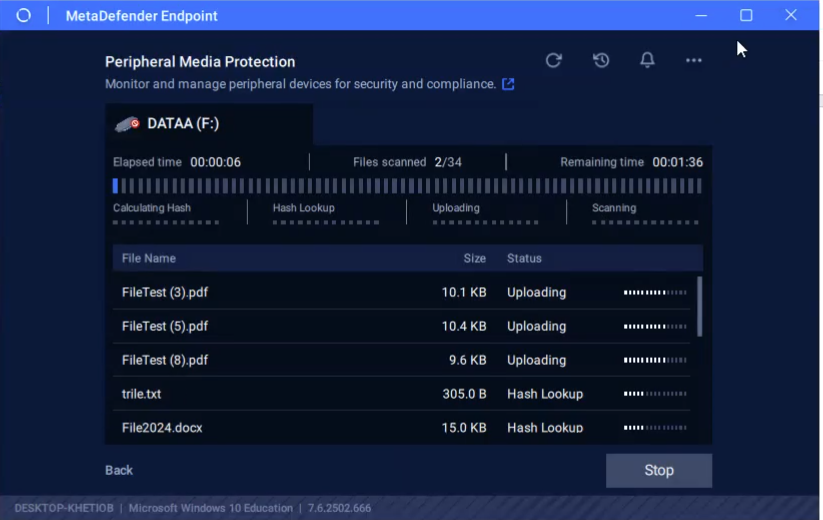Click version 7.6.2502.666 in status bar

click(339, 508)
